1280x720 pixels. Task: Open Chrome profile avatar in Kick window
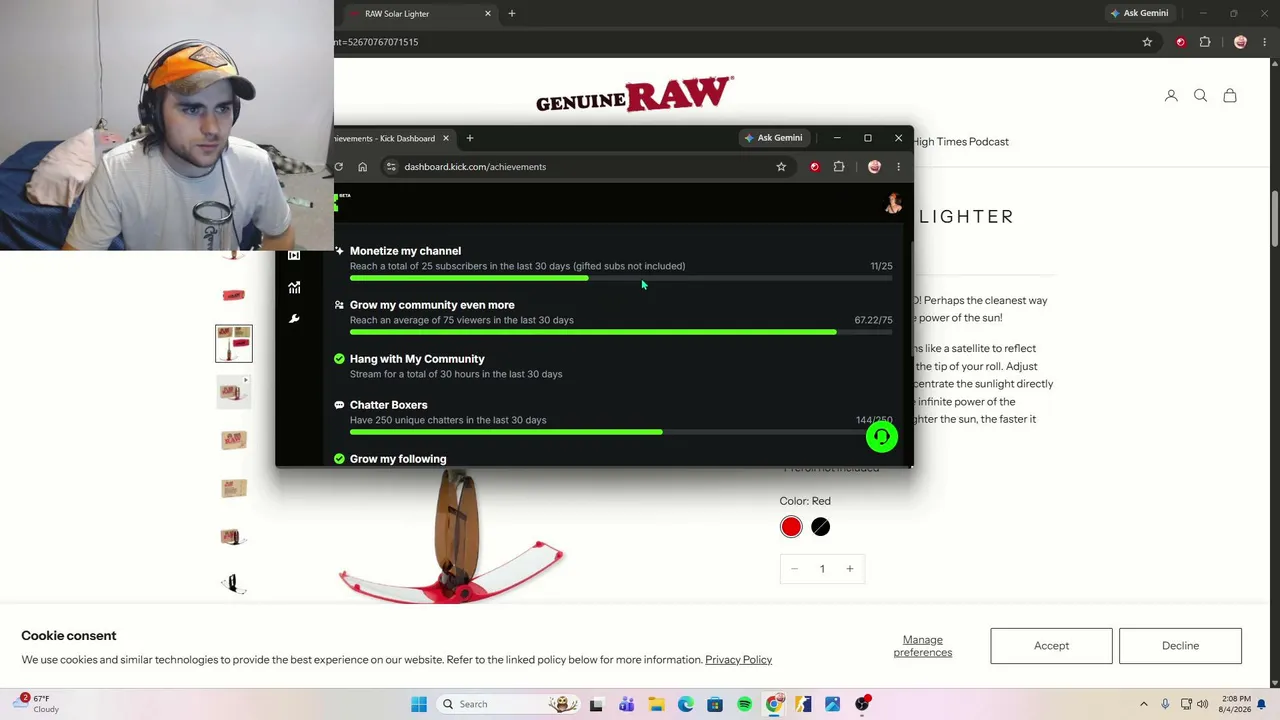[x=875, y=167]
